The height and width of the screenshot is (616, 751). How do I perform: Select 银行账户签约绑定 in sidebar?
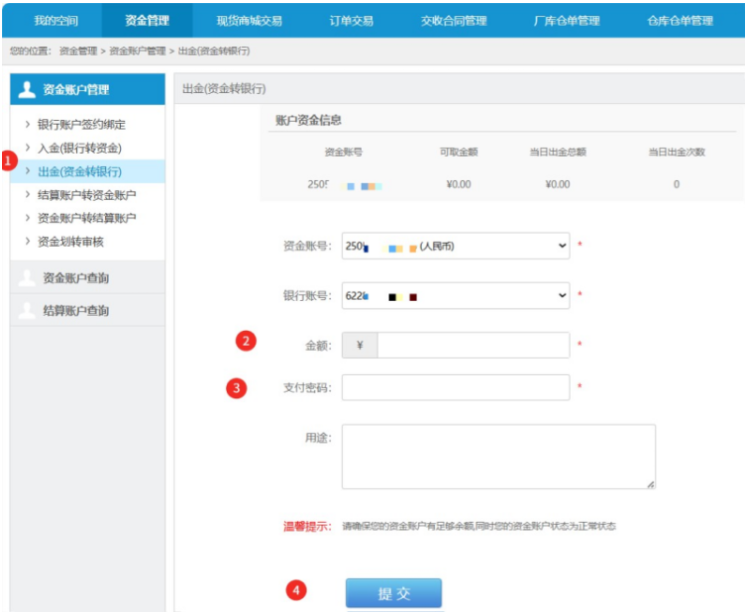click(81, 125)
